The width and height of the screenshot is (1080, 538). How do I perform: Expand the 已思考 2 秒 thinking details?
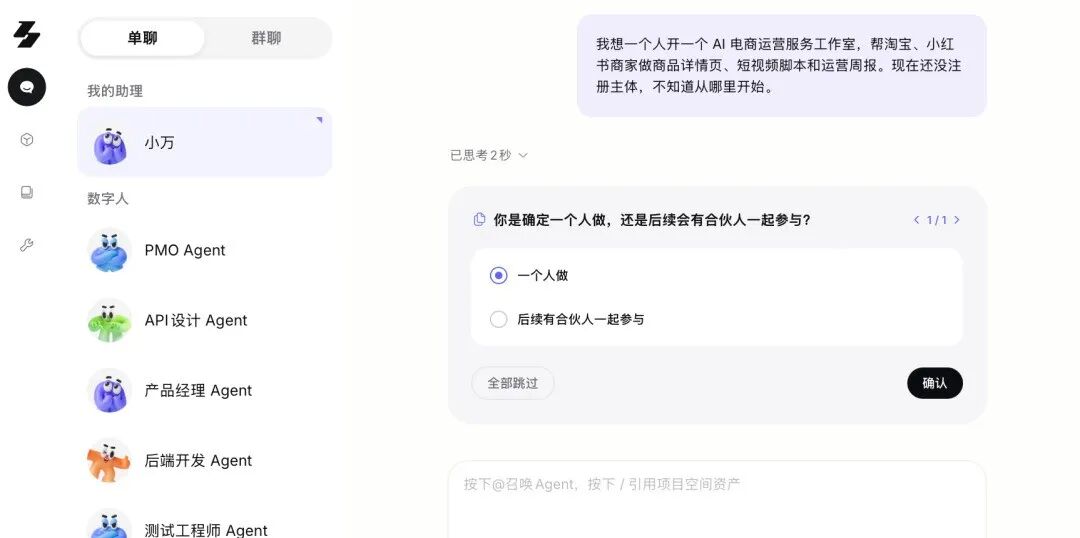point(489,156)
